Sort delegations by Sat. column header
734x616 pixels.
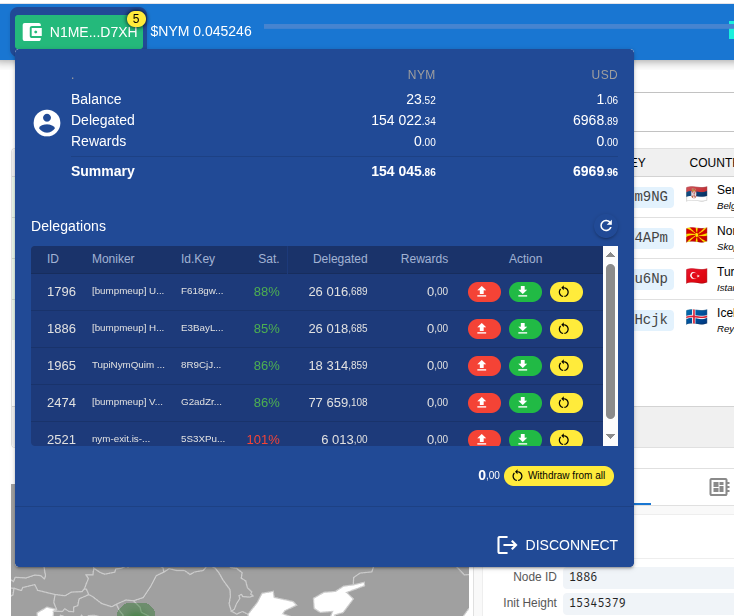click(268, 259)
